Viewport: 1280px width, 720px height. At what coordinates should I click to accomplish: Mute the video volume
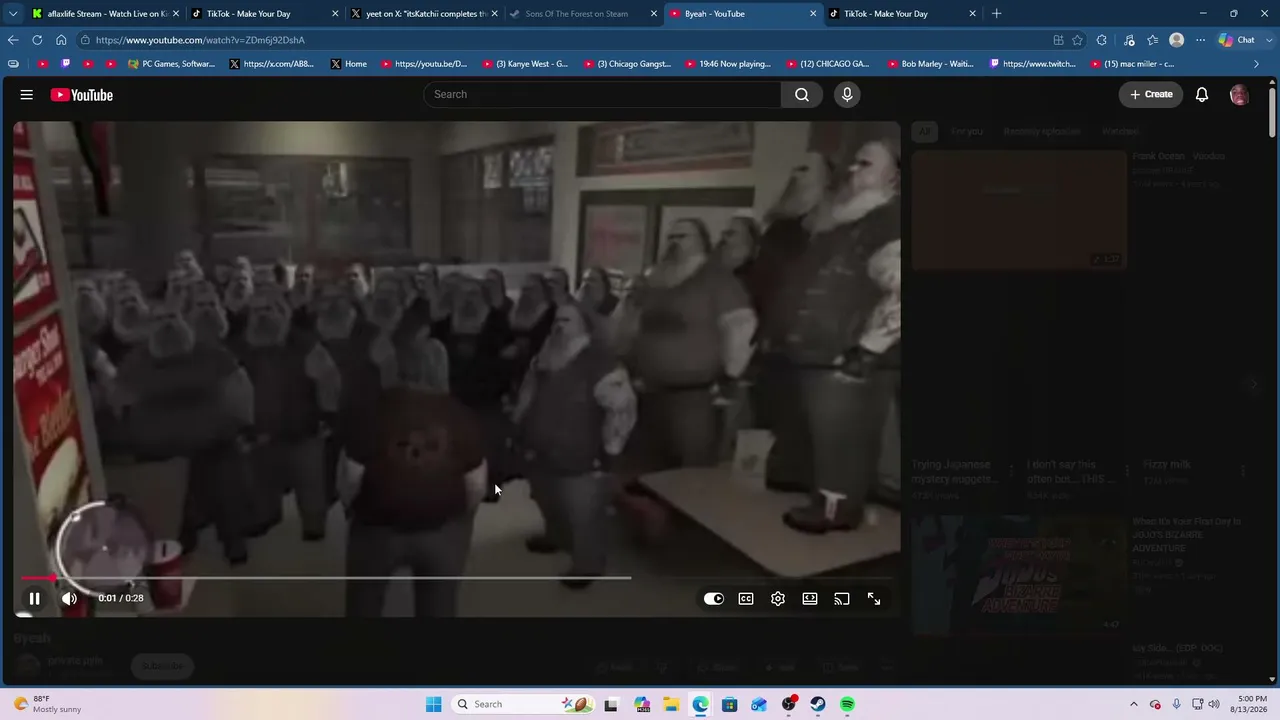[69, 598]
